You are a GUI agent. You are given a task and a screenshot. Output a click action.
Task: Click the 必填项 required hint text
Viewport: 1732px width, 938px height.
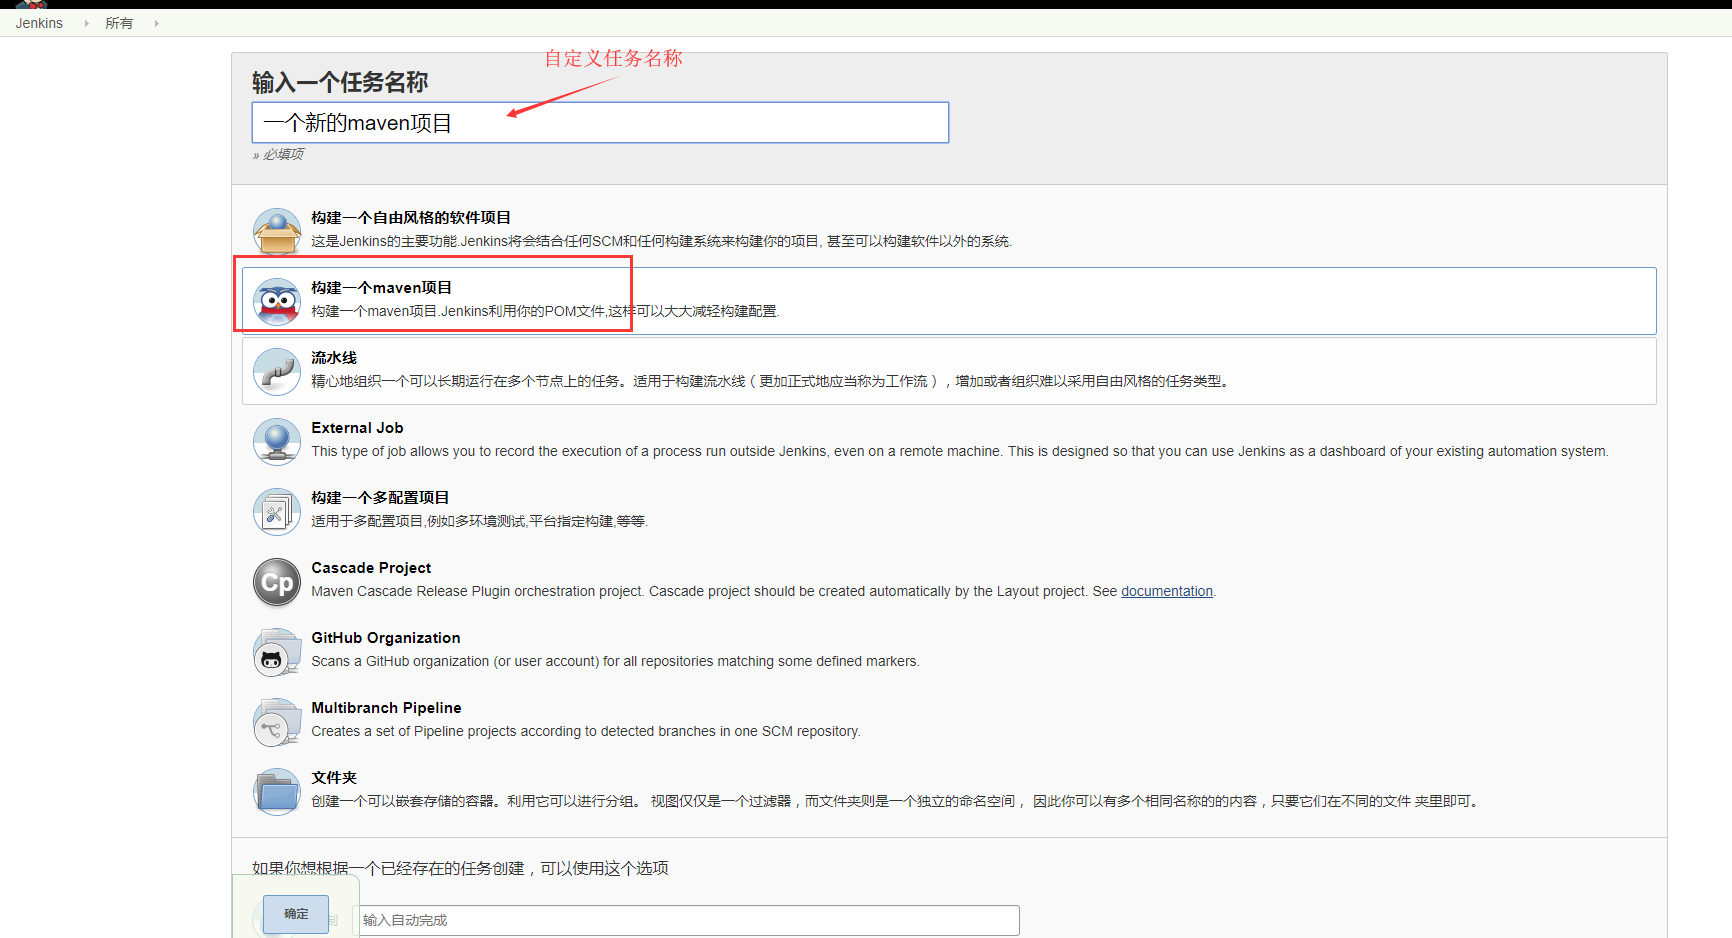[x=279, y=154]
